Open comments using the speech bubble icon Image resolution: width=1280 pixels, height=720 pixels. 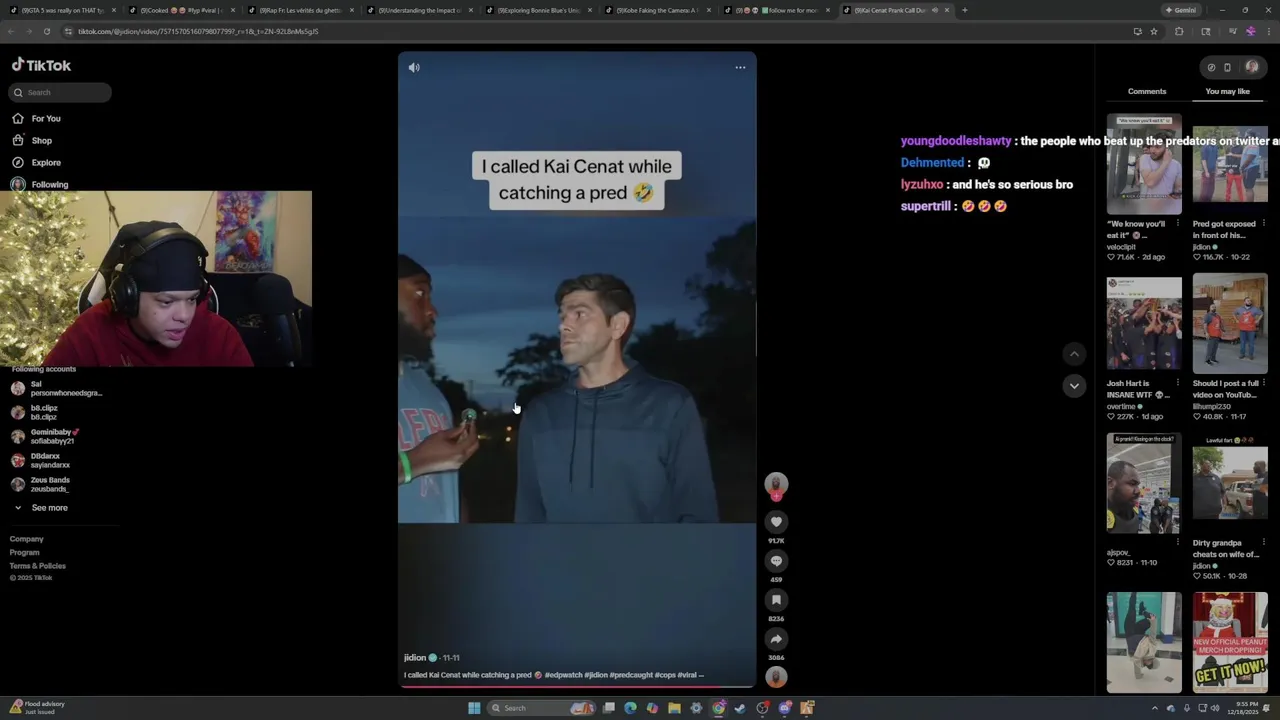click(776, 561)
